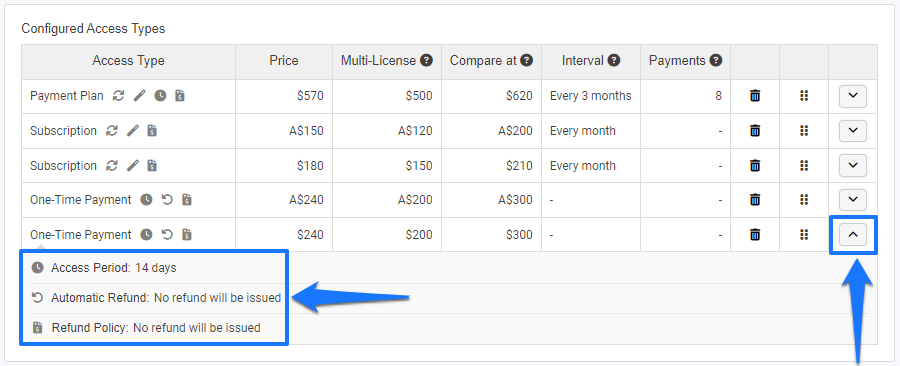Click the reorder handle on the A$150 Subscription row
Image resolution: width=900 pixels, height=366 pixels.
[x=804, y=131]
